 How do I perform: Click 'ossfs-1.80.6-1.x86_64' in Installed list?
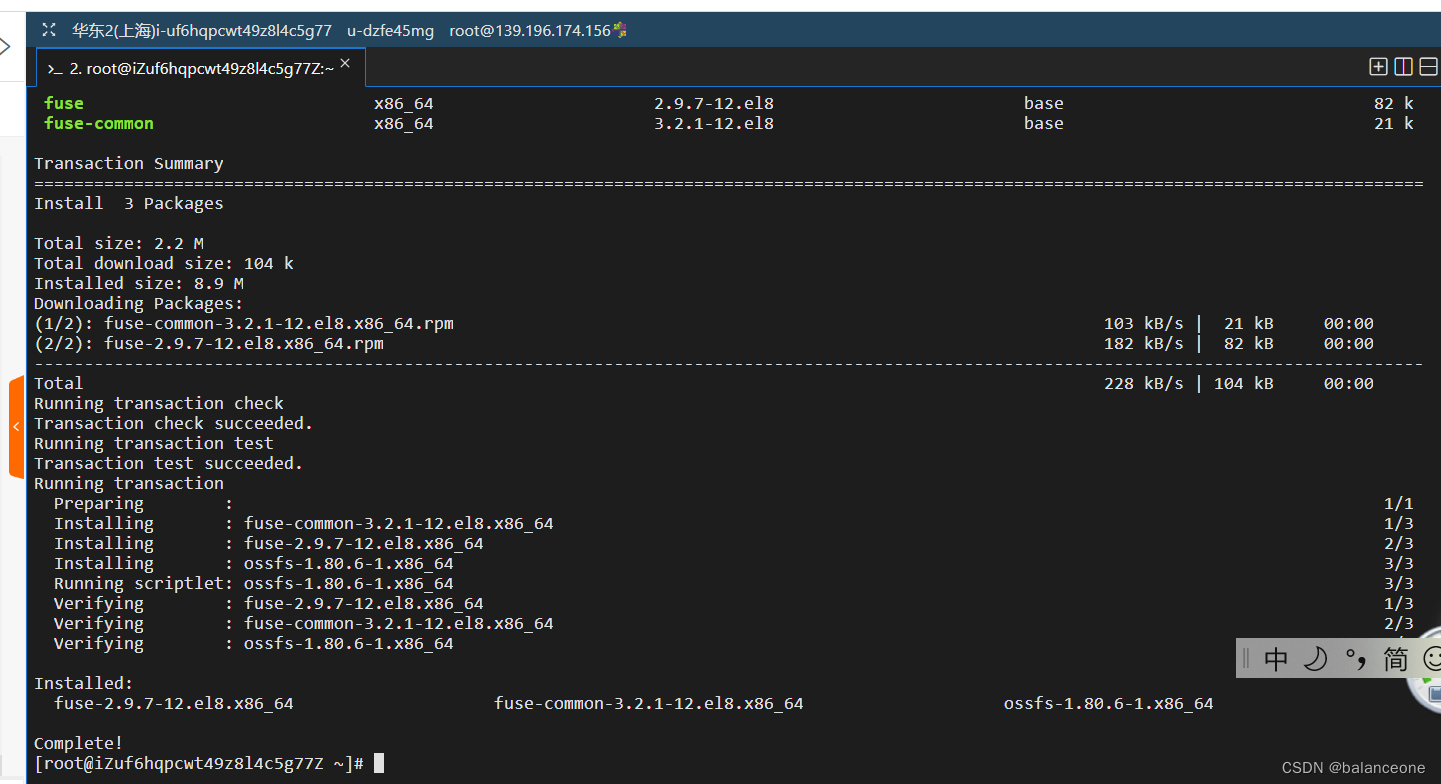tap(1109, 703)
